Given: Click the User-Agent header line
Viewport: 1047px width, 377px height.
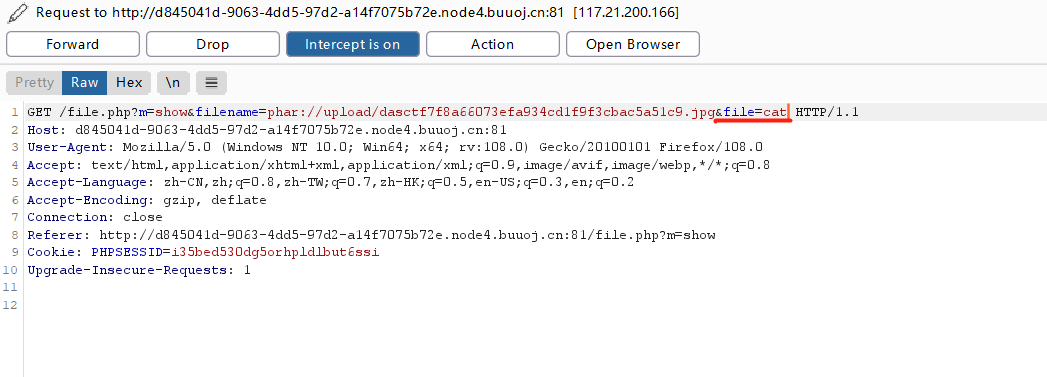Looking at the screenshot, I should coord(395,147).
